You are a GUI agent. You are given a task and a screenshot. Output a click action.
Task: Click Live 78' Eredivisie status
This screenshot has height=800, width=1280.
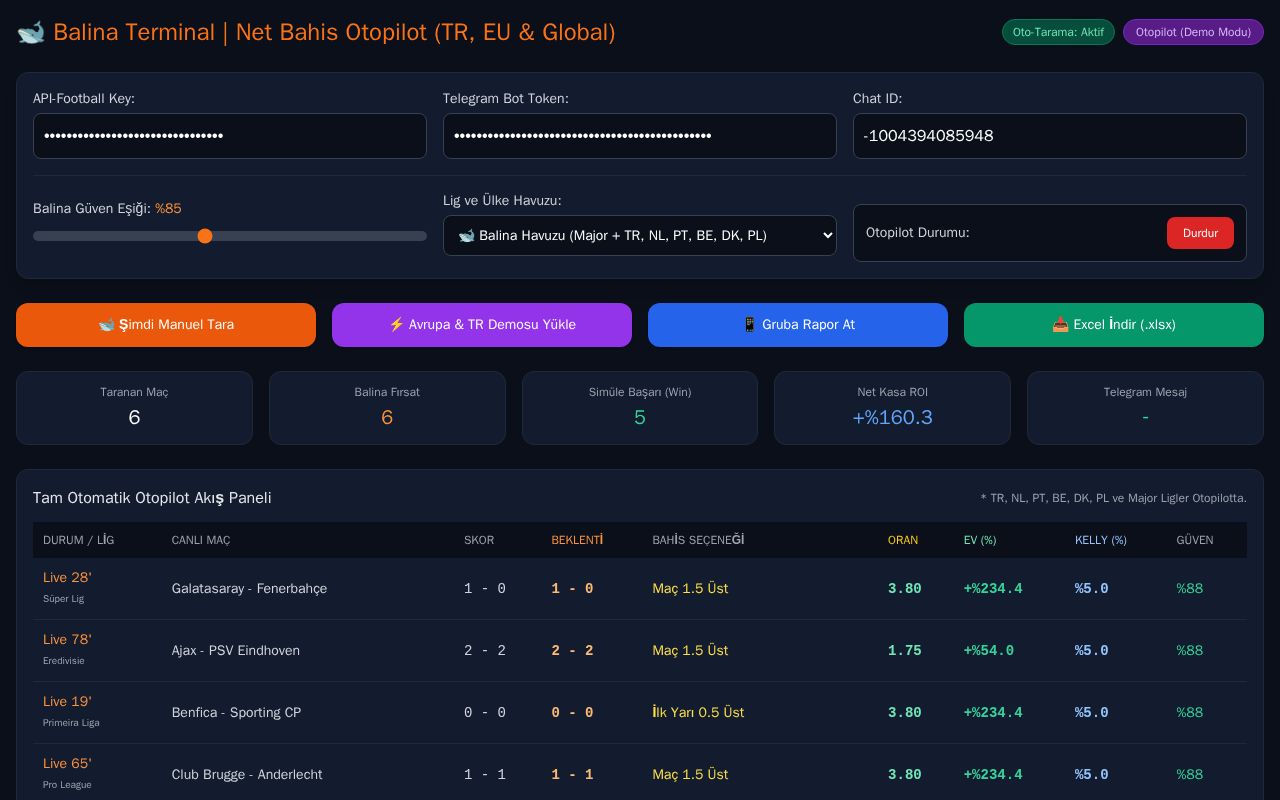tap(67, 649)
